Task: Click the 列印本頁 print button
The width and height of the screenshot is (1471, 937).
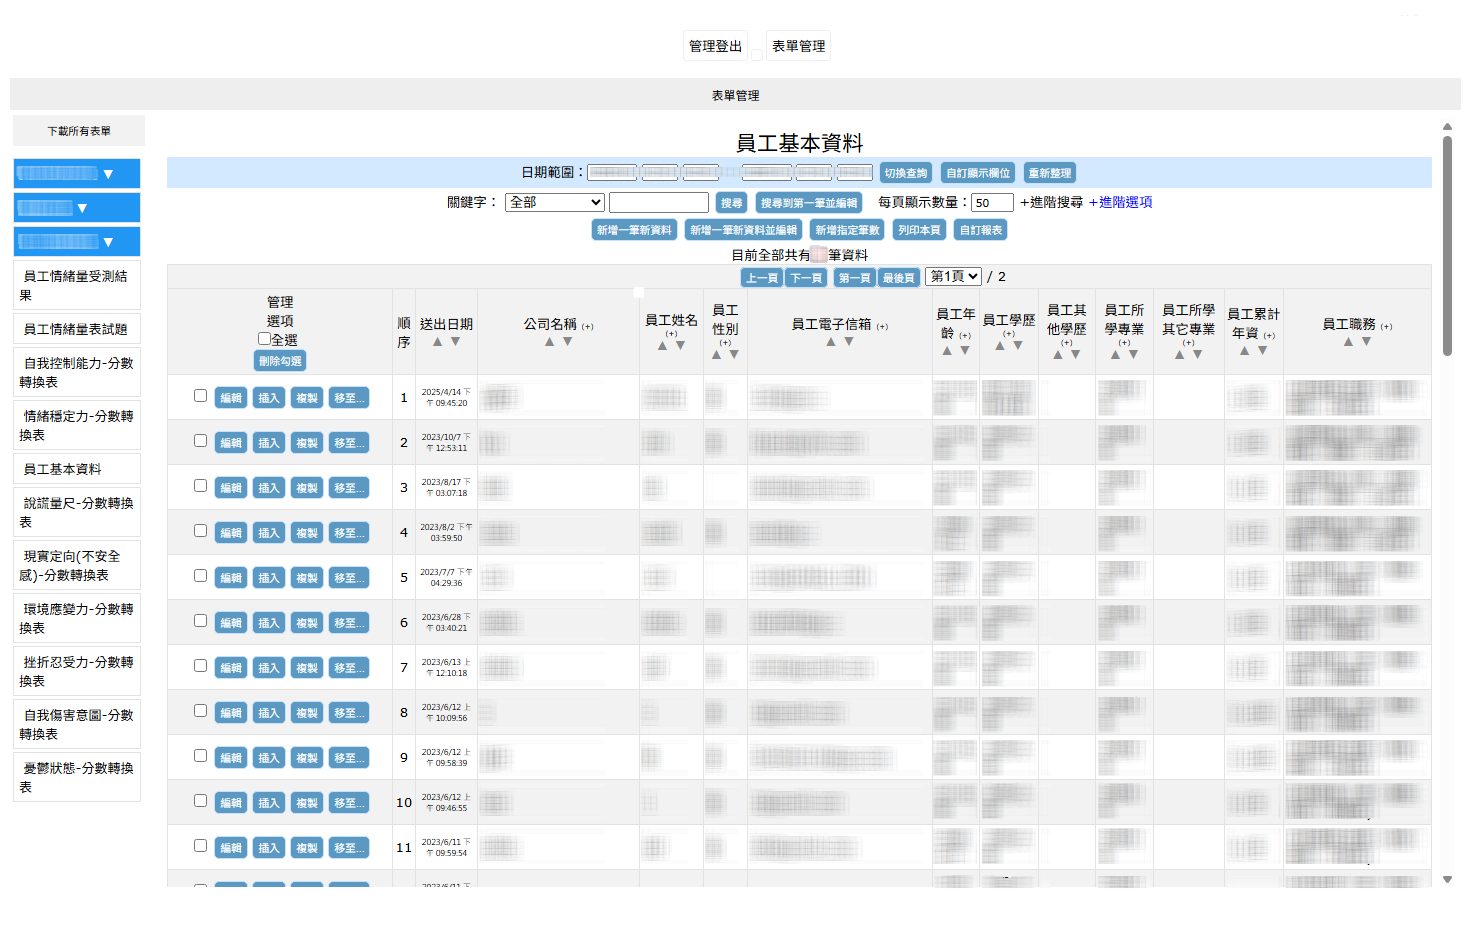Action: click(919, 230)
